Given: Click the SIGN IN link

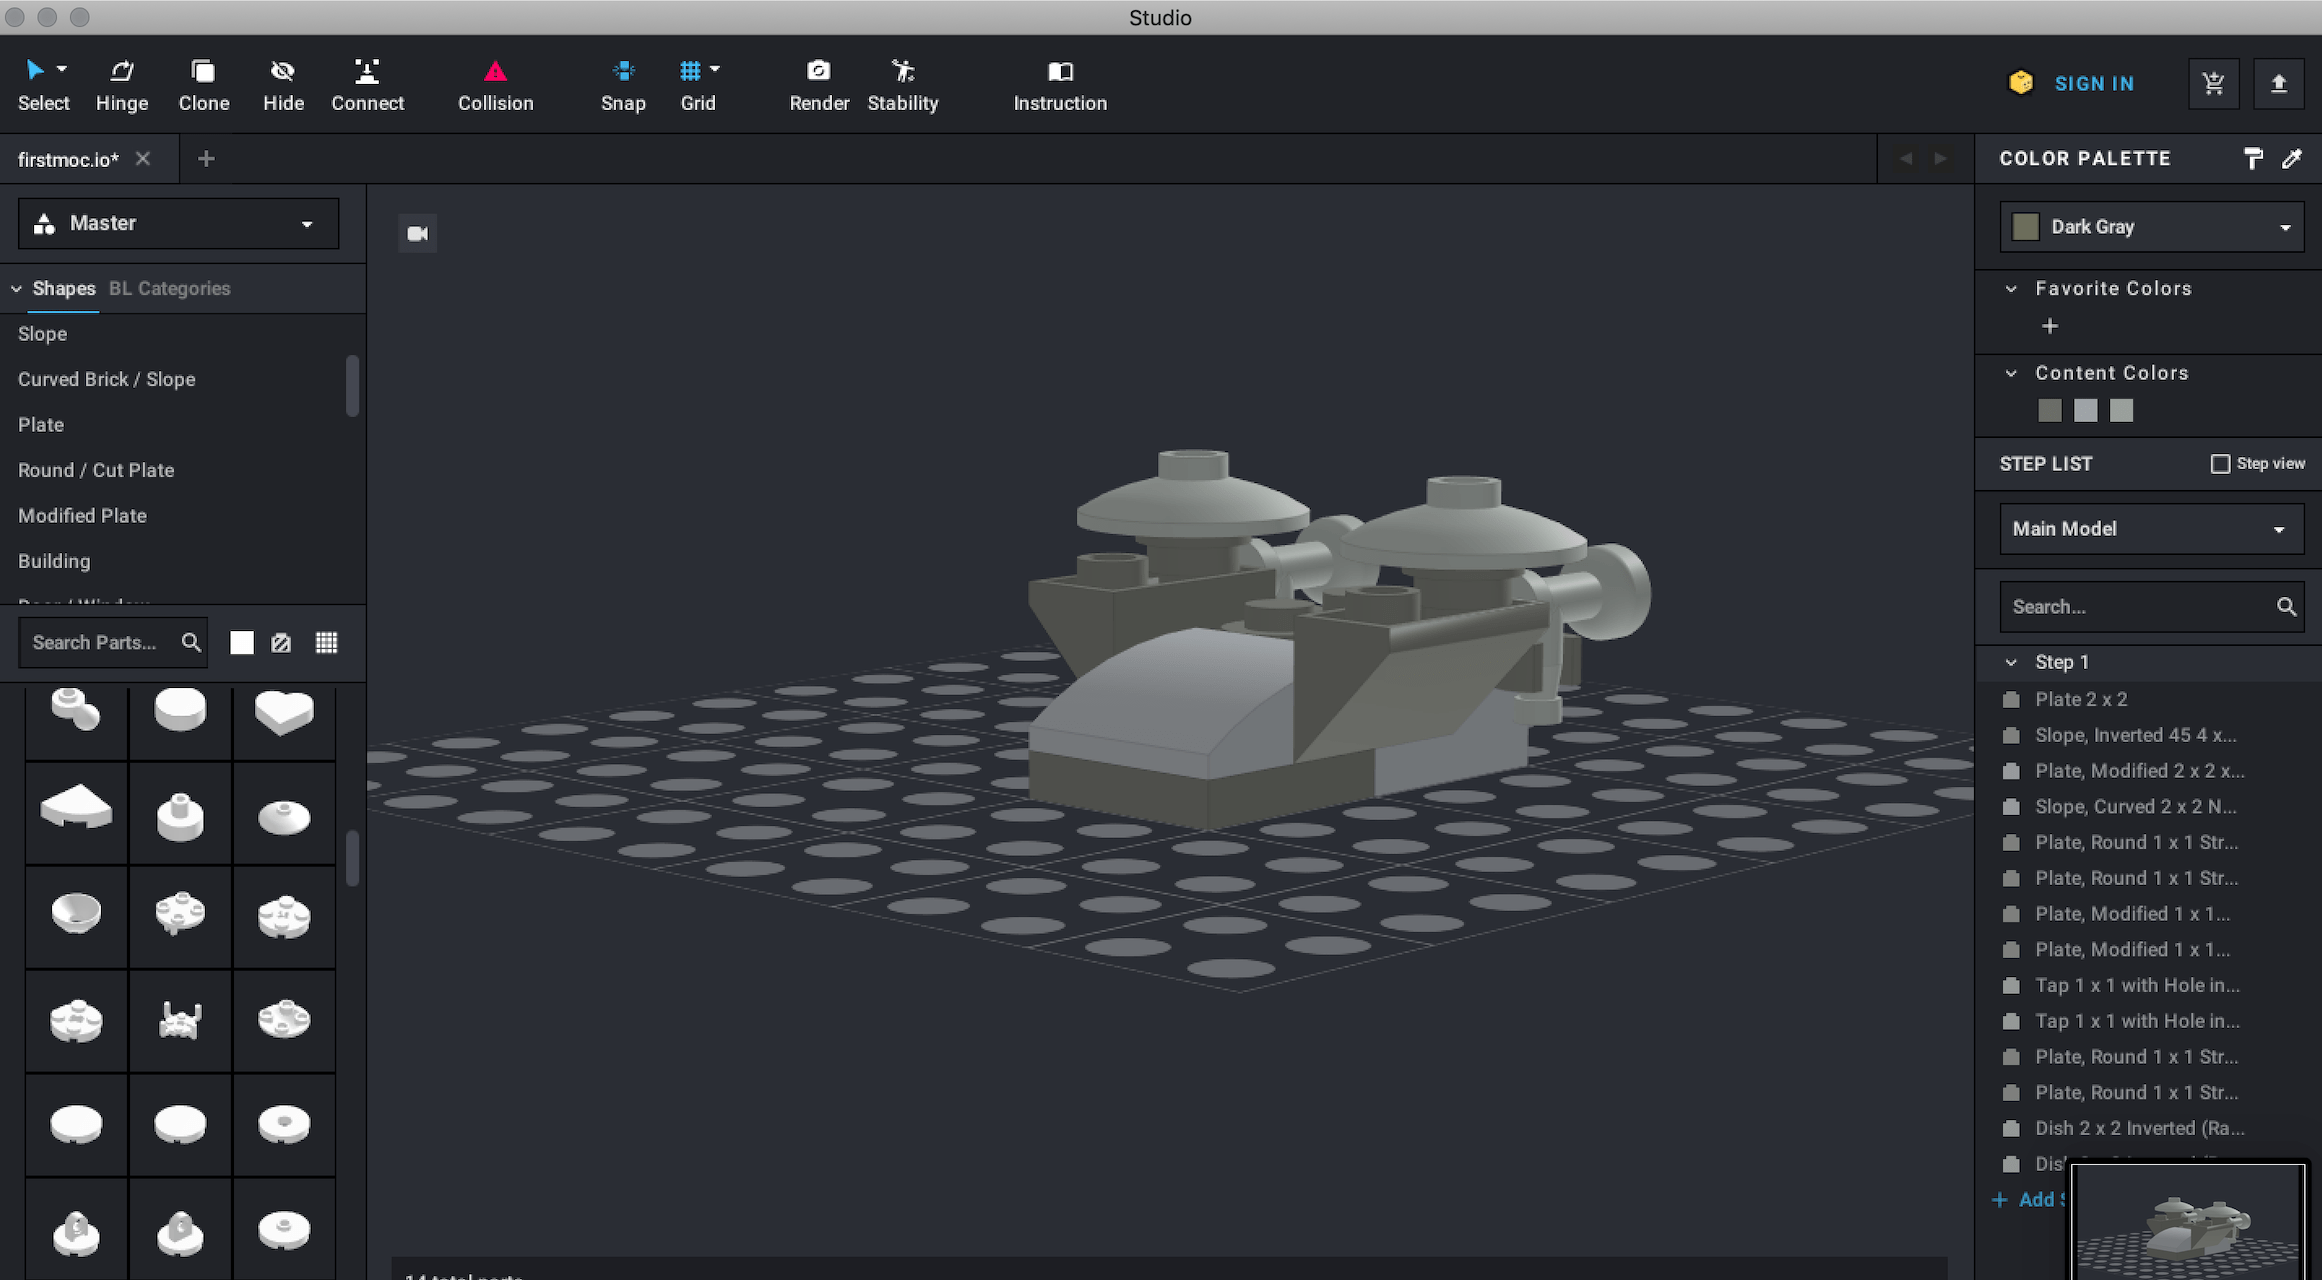Looking at the screenshot, I should [2094, 84].
